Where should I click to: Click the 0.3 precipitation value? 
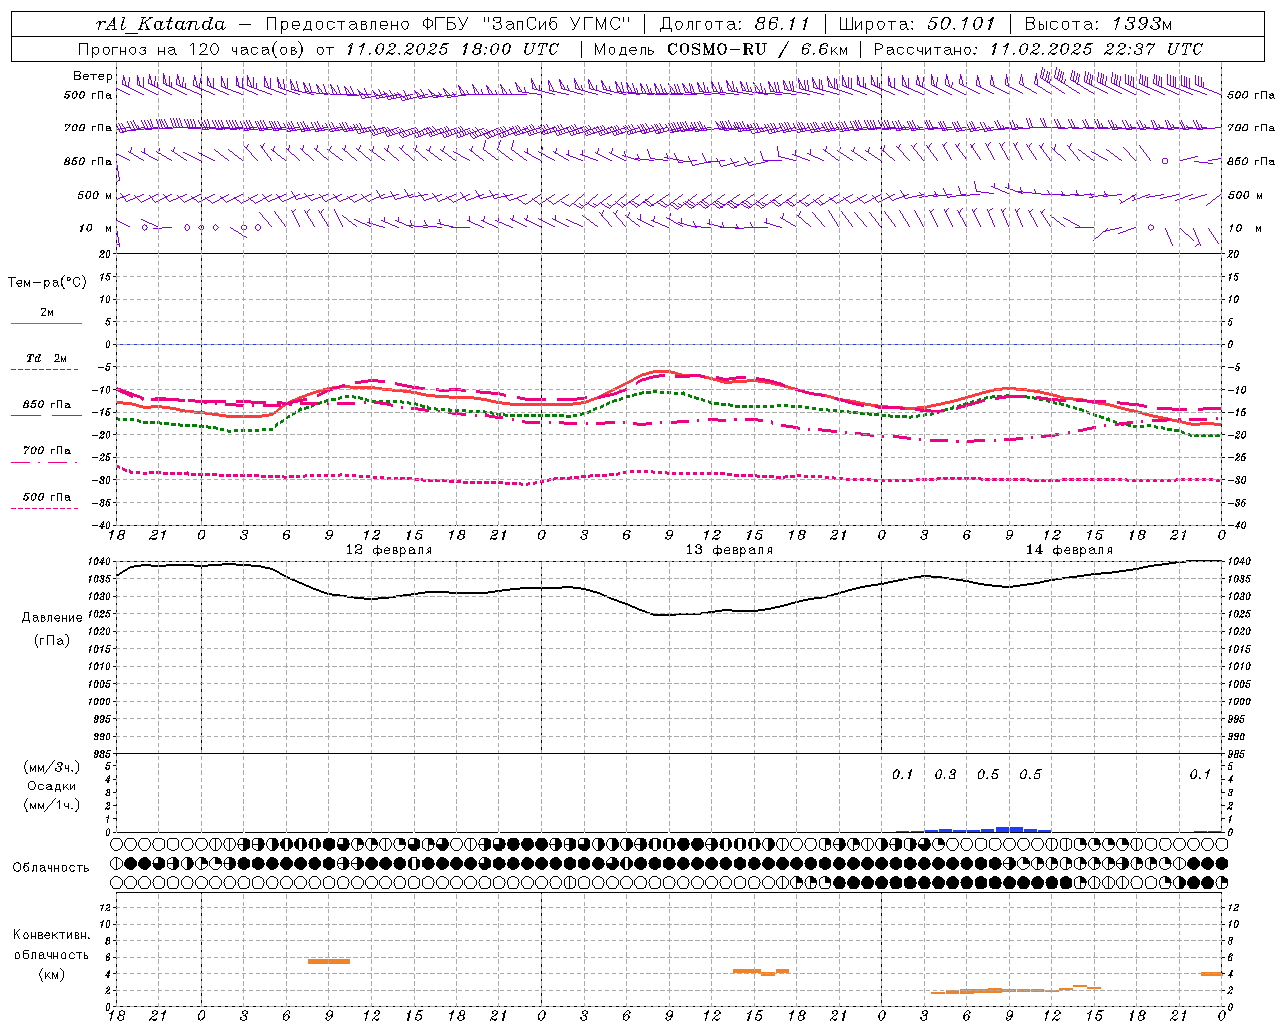(945, 774)
